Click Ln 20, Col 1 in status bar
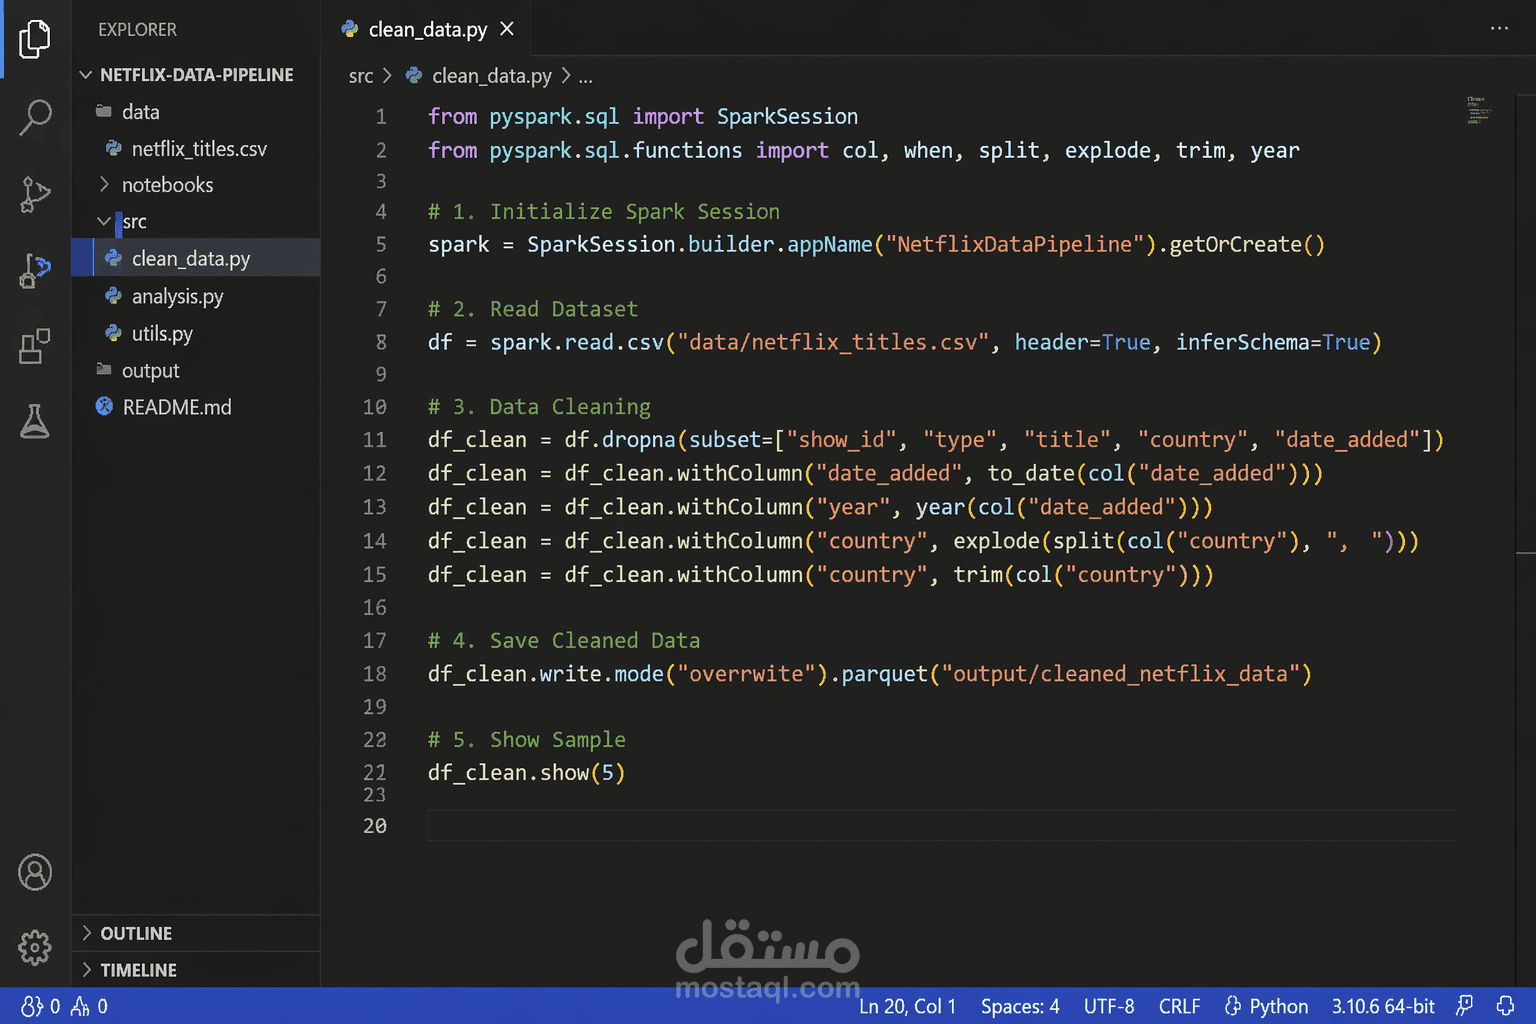 (x=907, y=1006)
